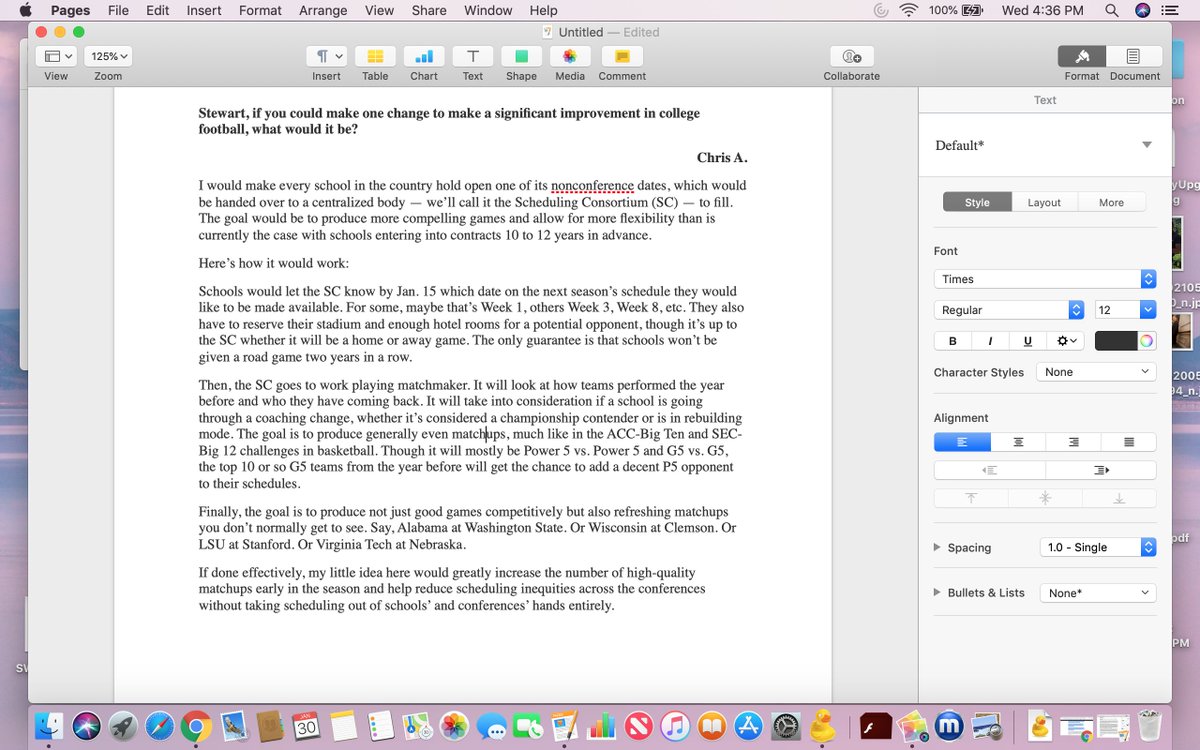This screenshot has width=1200, height=750.
Task: Insert a Table from the toolbar
Action: click(375, 57)
